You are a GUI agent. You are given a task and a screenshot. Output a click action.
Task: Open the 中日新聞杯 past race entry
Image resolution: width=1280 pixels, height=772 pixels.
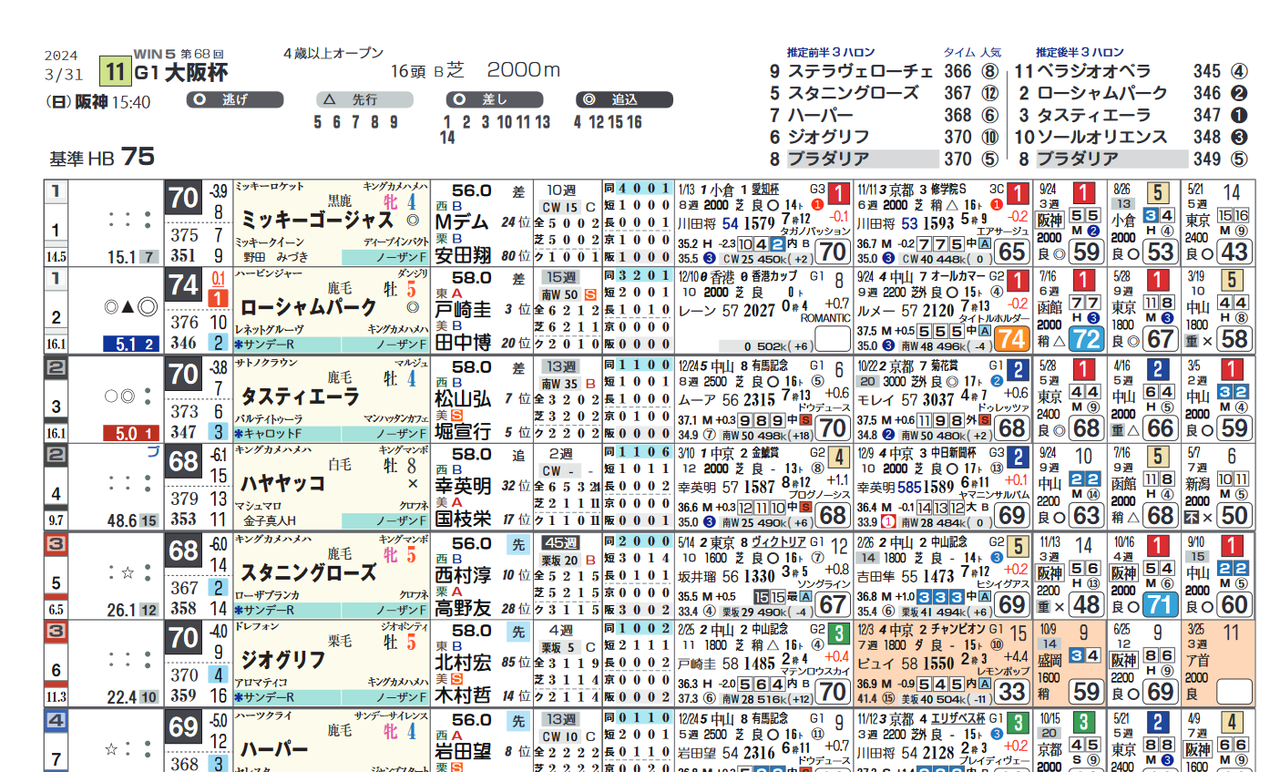(x=953, y=452)
